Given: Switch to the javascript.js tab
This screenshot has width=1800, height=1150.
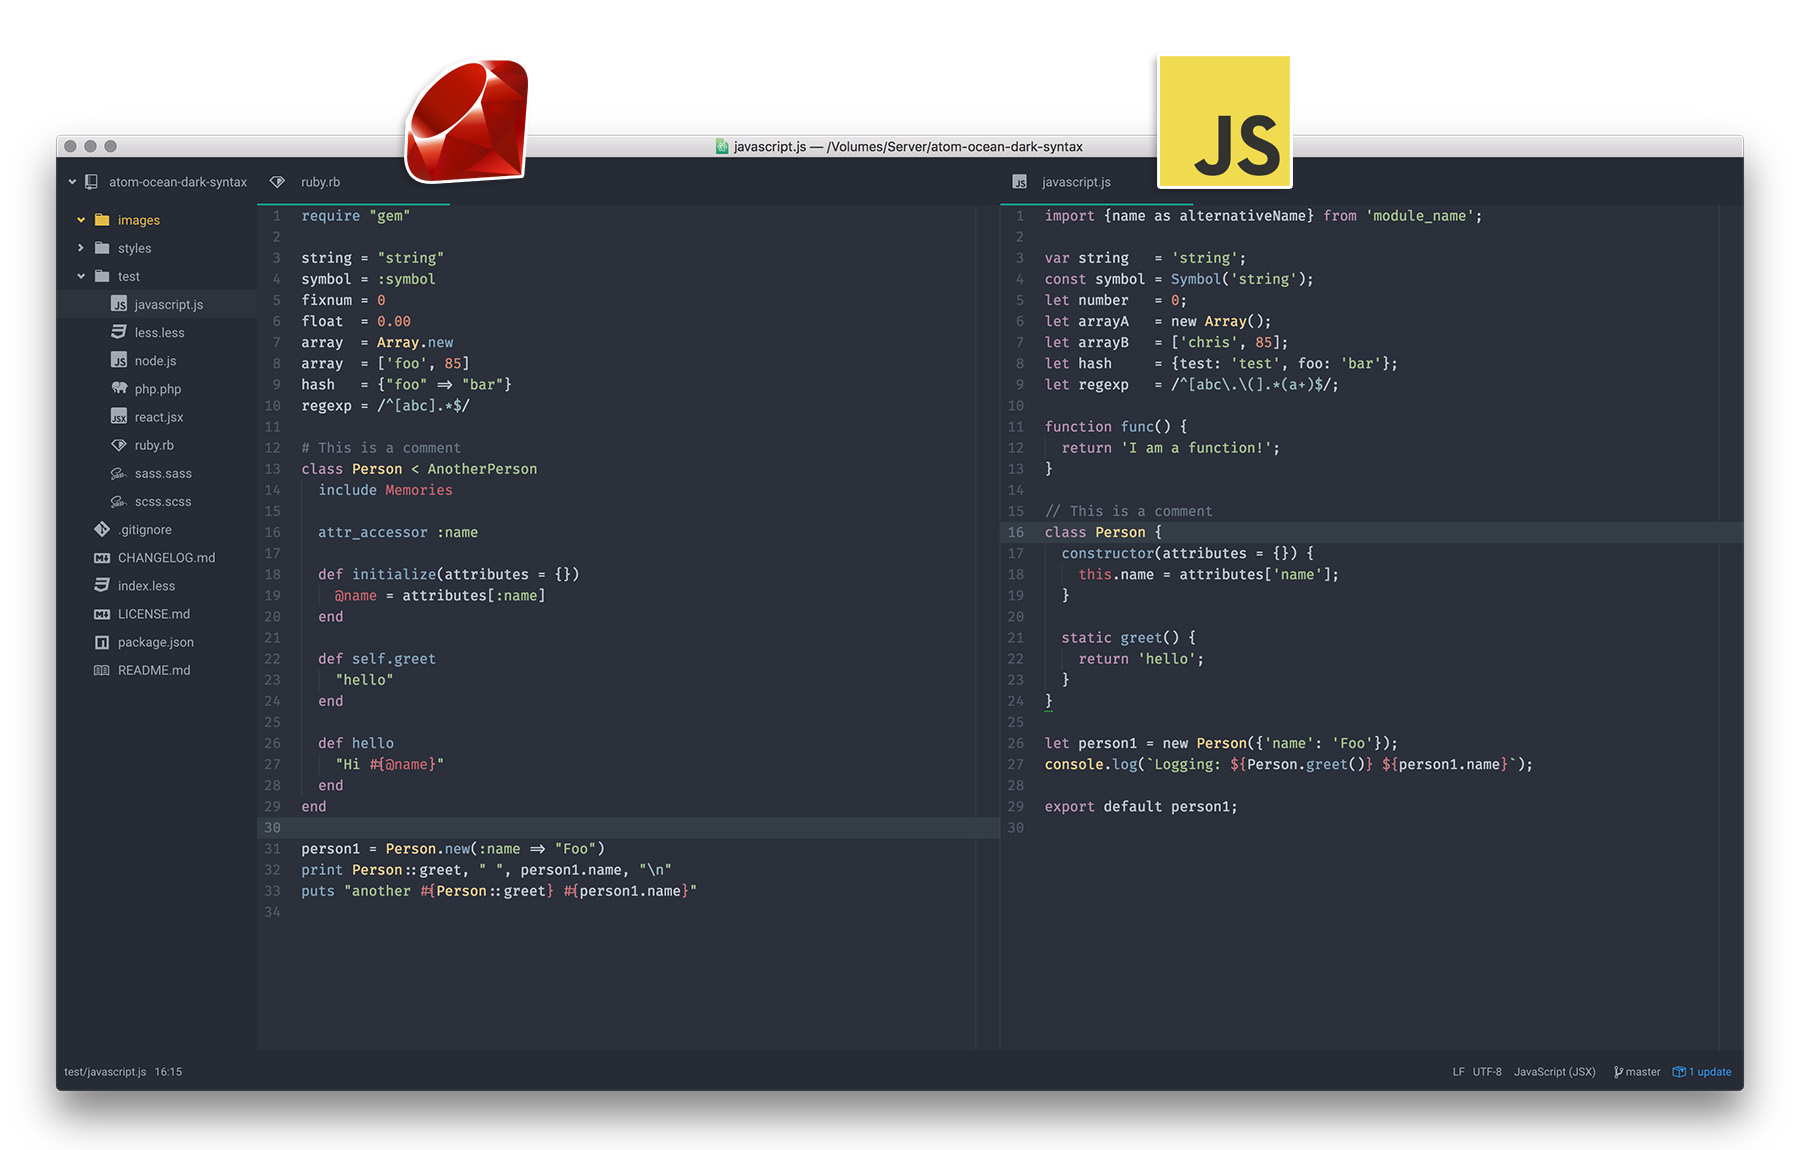Looking at the screenshot, I should 1096,182.
